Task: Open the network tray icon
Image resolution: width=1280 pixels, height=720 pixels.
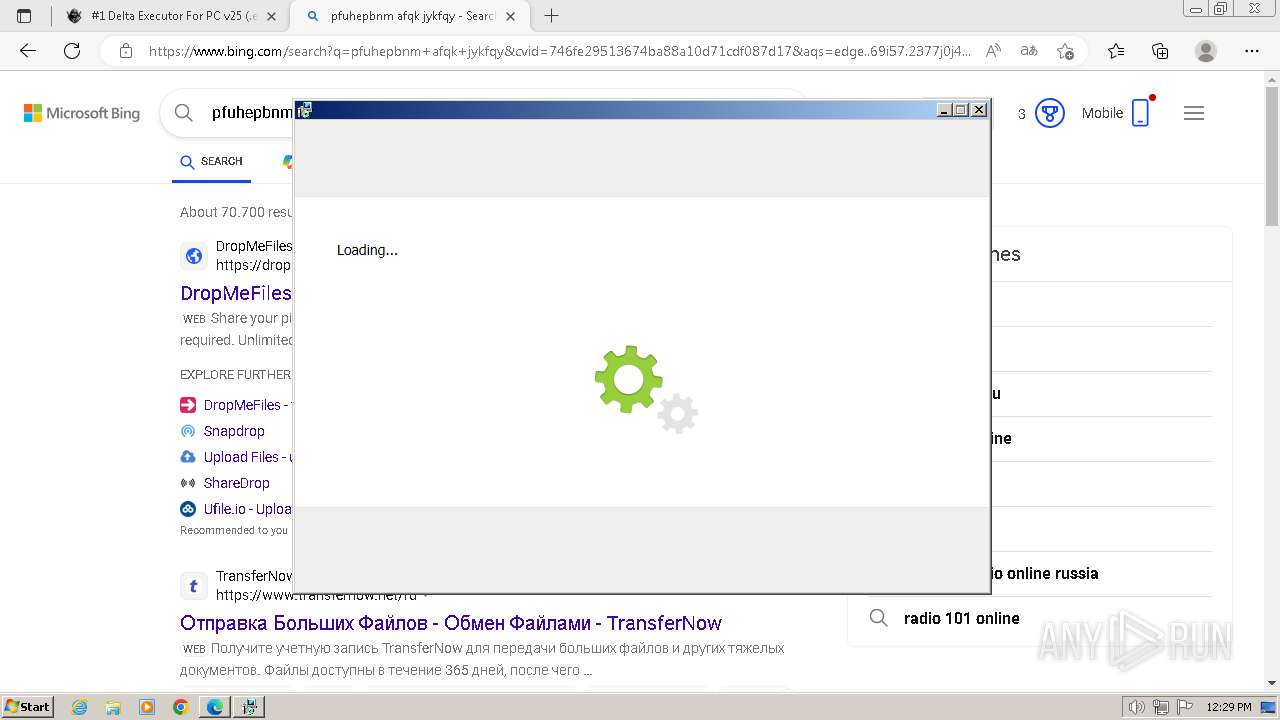Action: click(x=1160, y=707)
